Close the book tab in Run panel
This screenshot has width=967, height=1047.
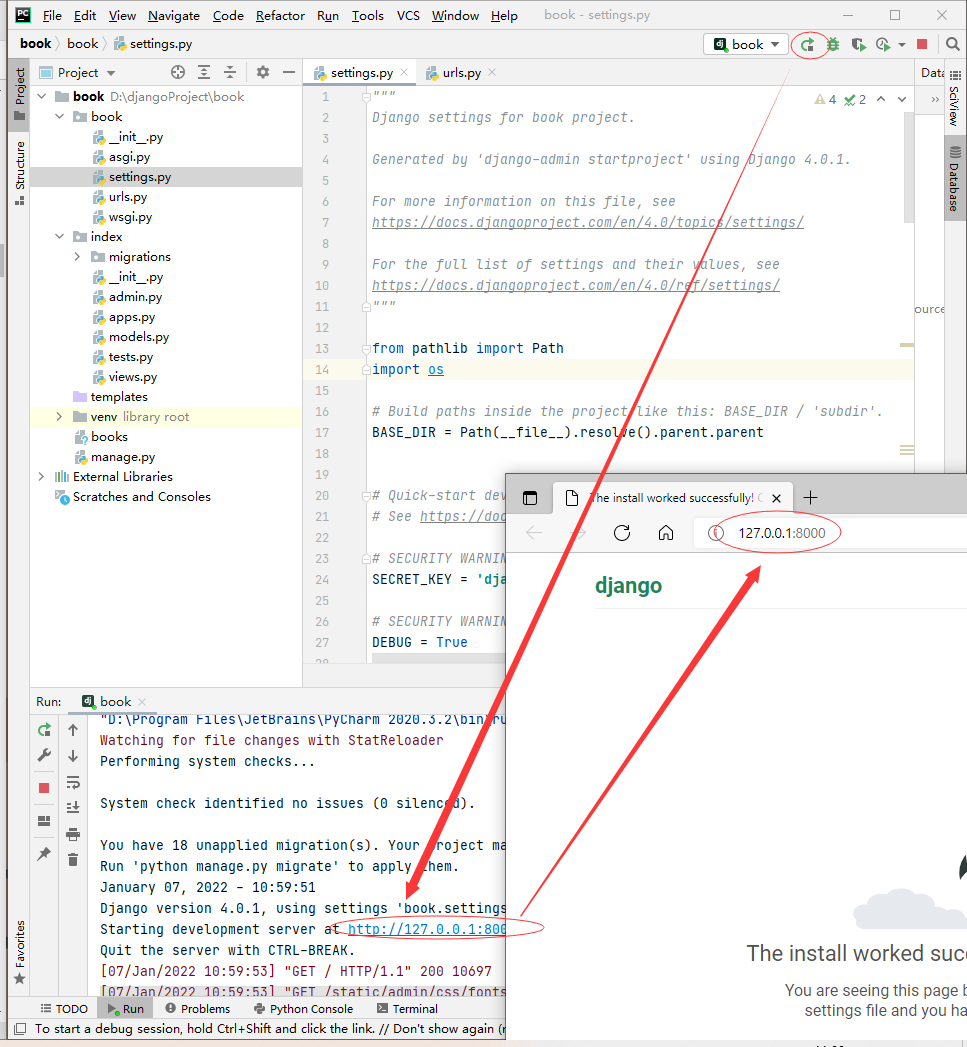(x=142, y=702)
